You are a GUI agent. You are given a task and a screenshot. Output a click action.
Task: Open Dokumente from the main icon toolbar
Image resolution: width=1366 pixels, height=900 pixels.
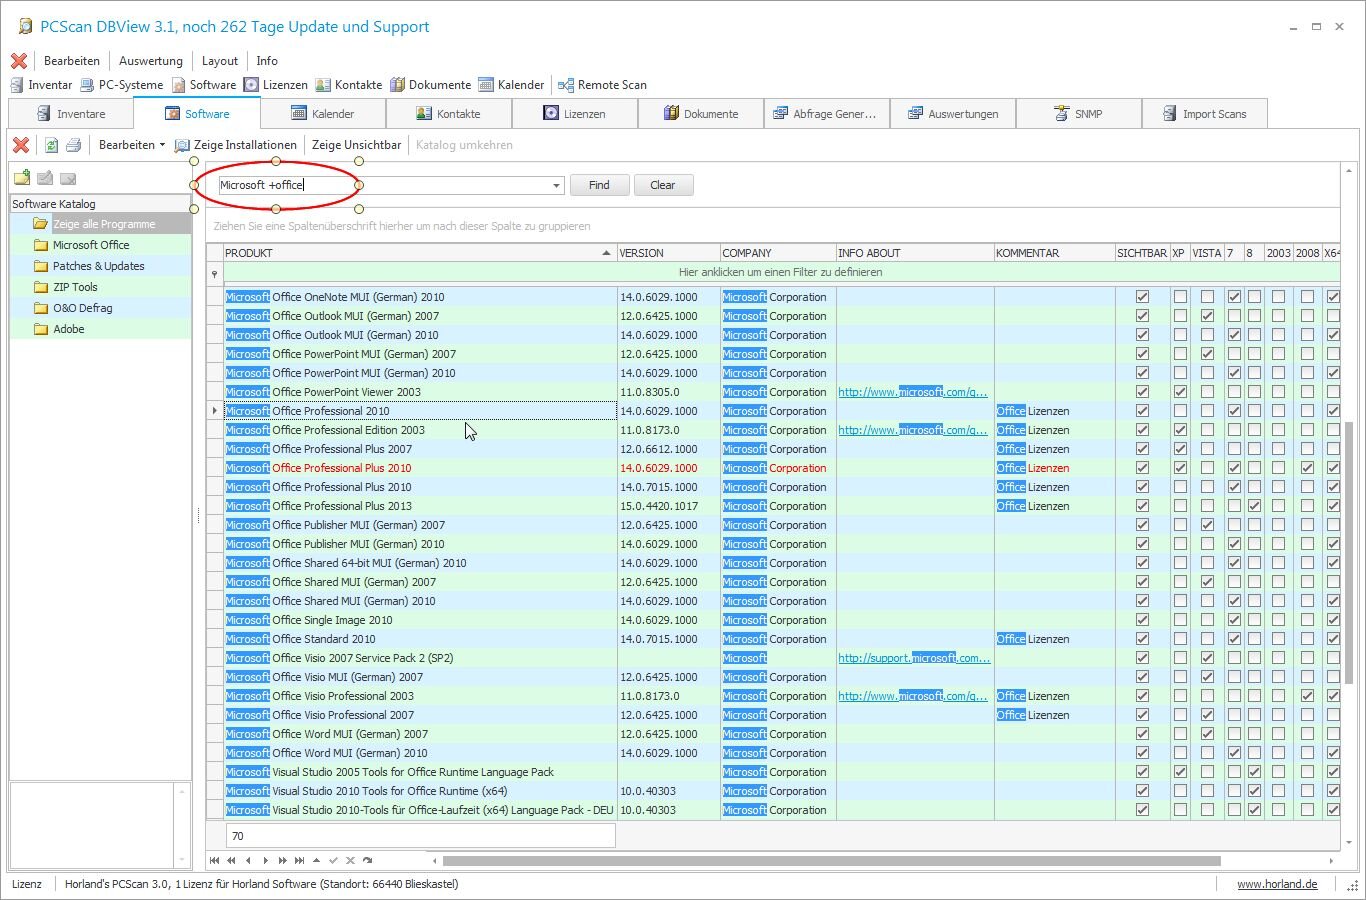pyautogui.click(x=431, y=85)
